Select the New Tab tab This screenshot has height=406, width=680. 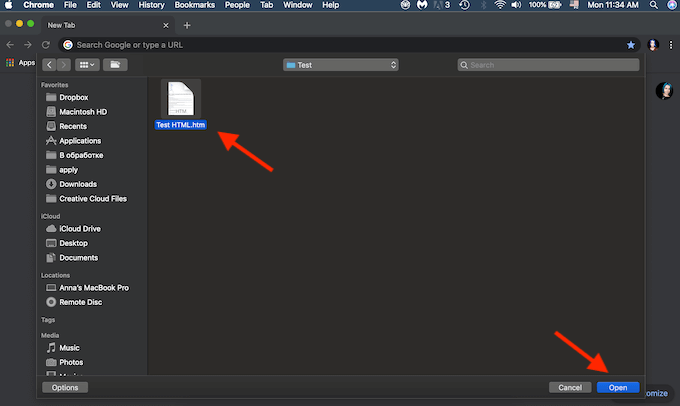(x=108, y=25)
